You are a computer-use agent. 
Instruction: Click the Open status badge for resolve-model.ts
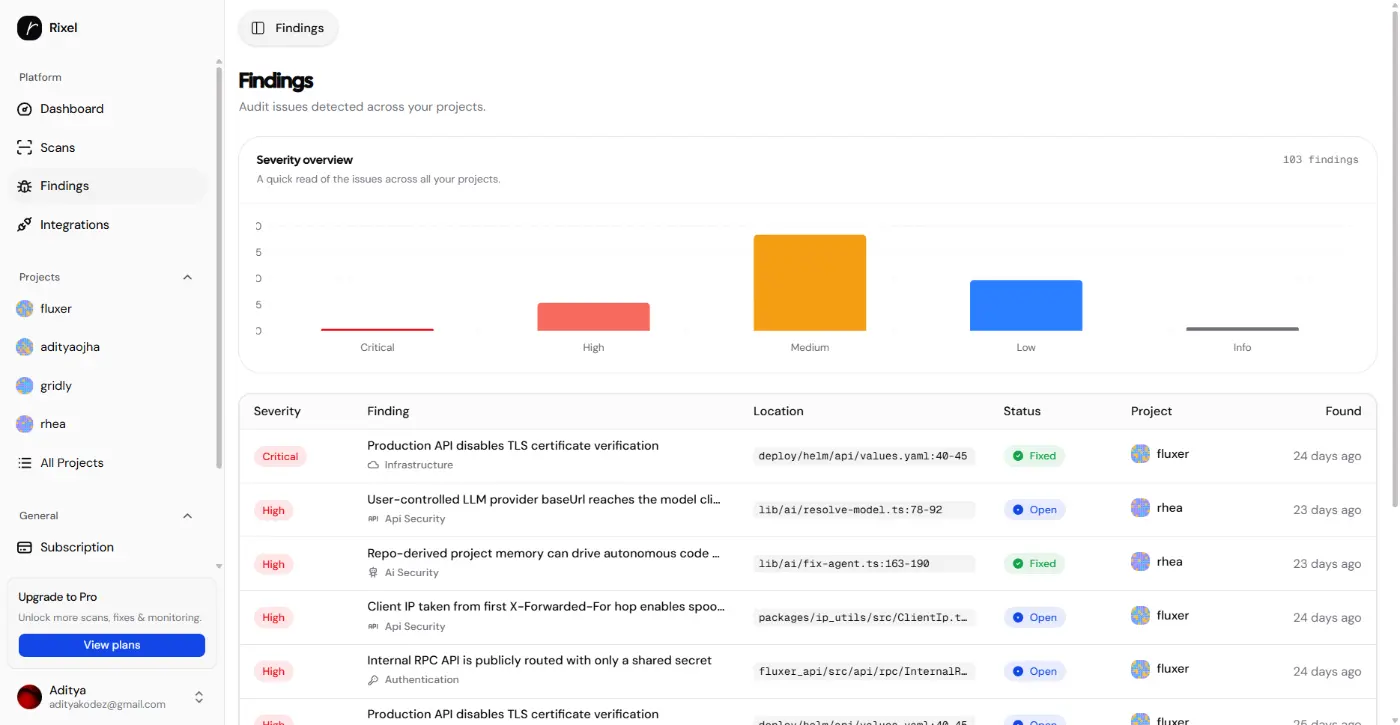coord(1034,510)
